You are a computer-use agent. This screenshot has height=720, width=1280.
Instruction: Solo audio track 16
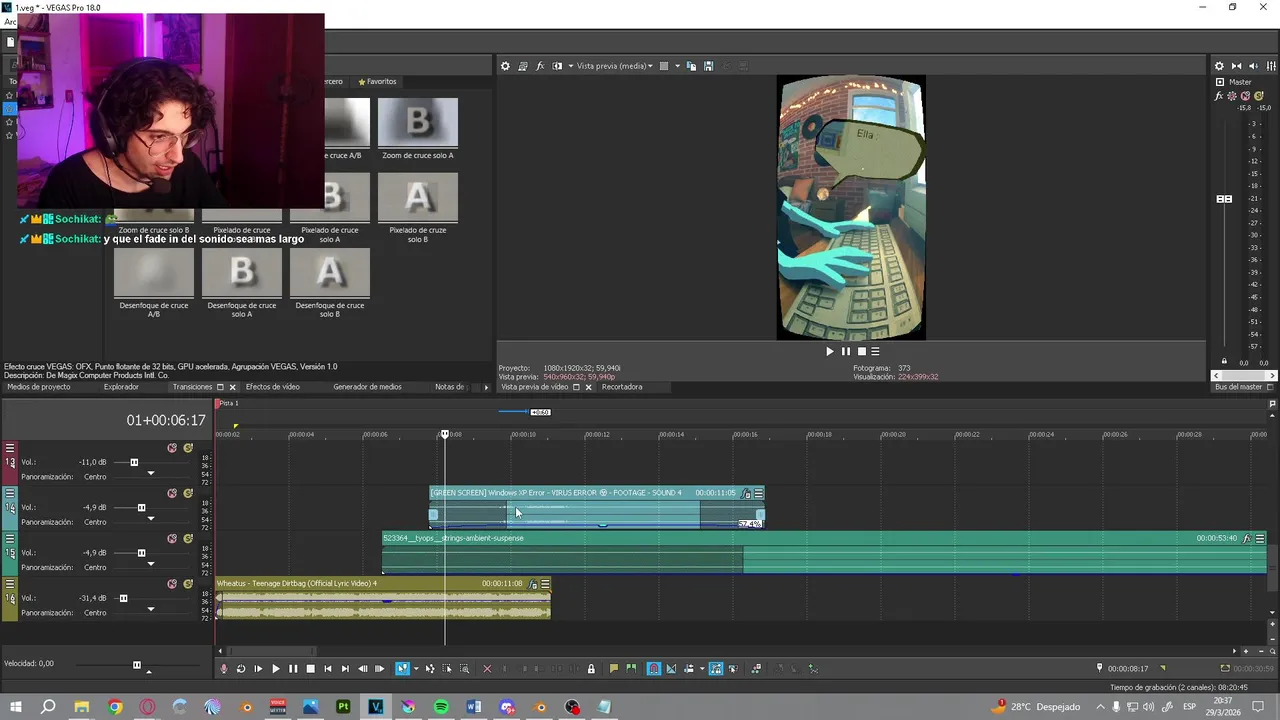[x=188, y=584]
